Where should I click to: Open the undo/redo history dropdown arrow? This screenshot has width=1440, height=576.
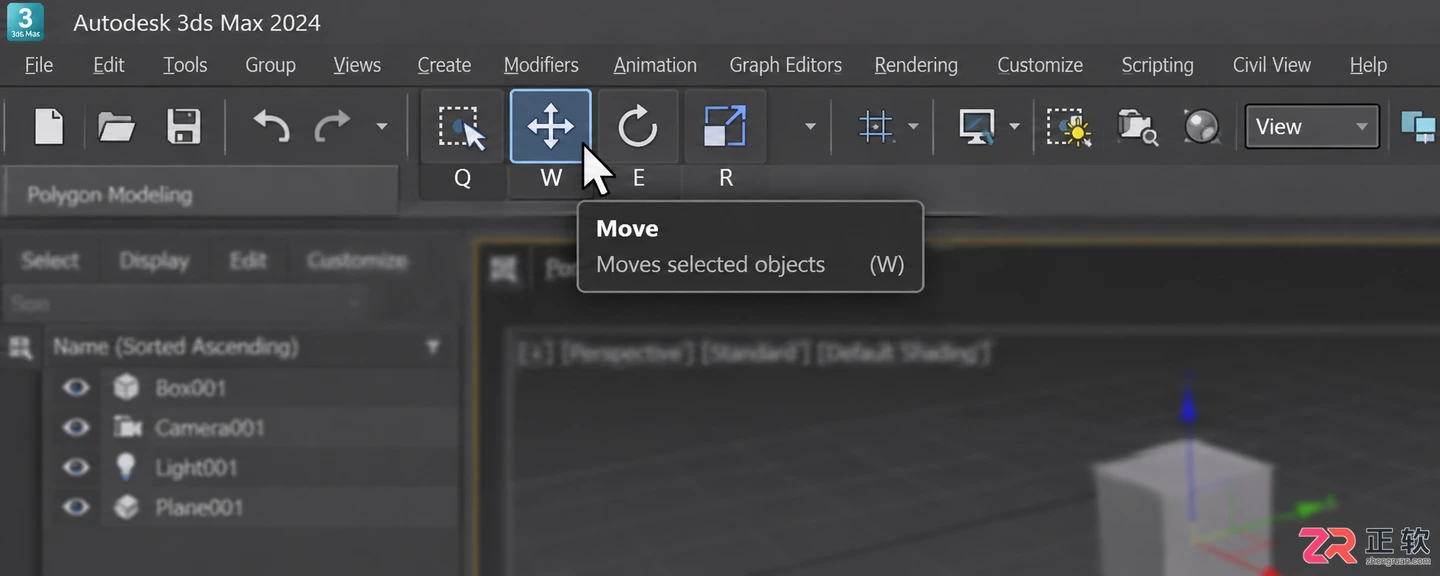point(381,127)
